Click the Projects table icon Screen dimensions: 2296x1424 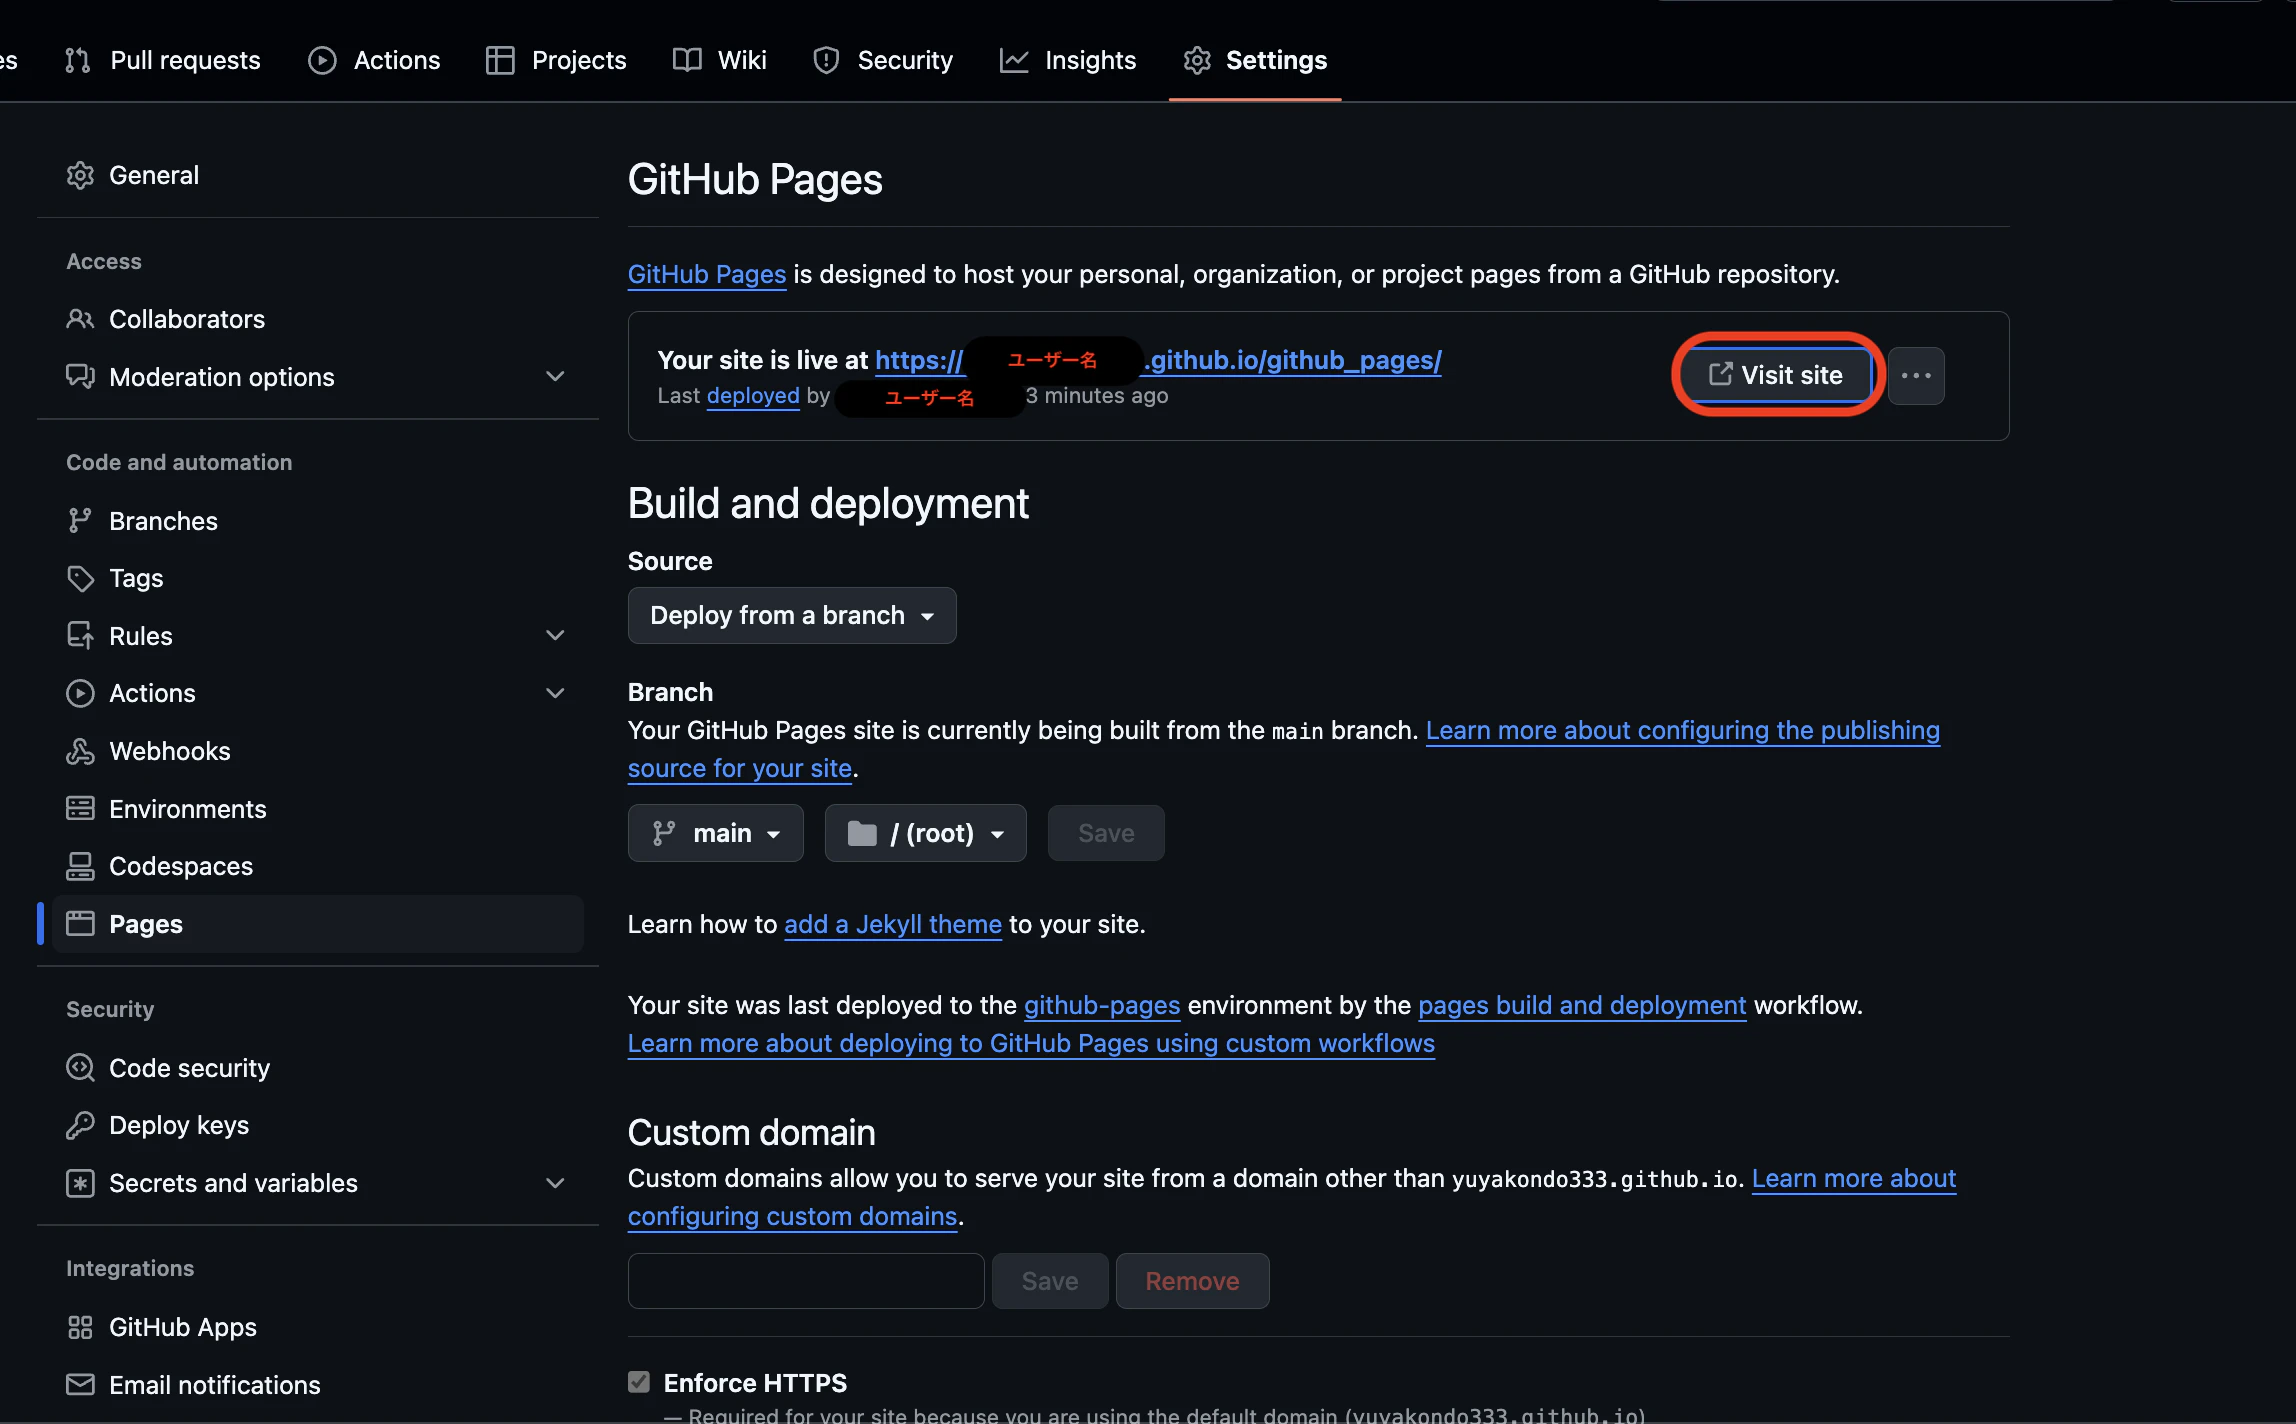click(x=500, y=60)
